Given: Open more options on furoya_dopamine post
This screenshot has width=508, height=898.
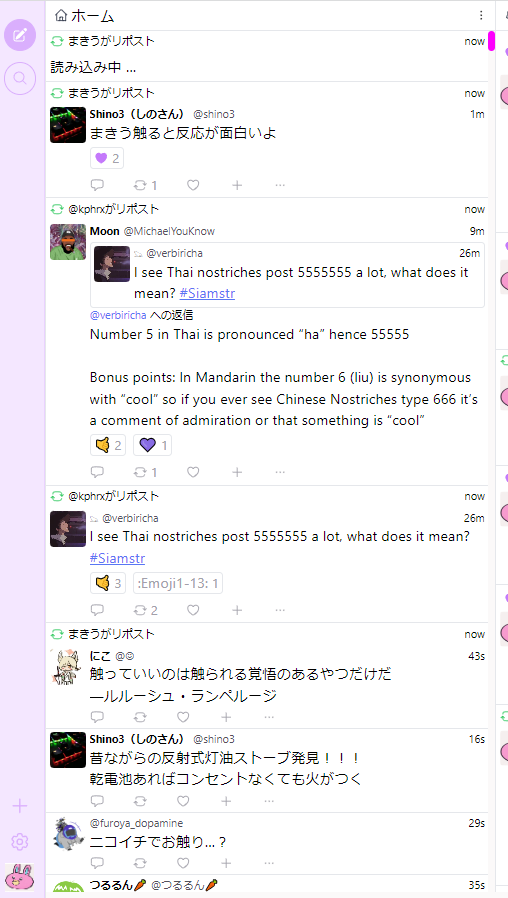Looking at the screenshot, I should click(x=269, y=862).
